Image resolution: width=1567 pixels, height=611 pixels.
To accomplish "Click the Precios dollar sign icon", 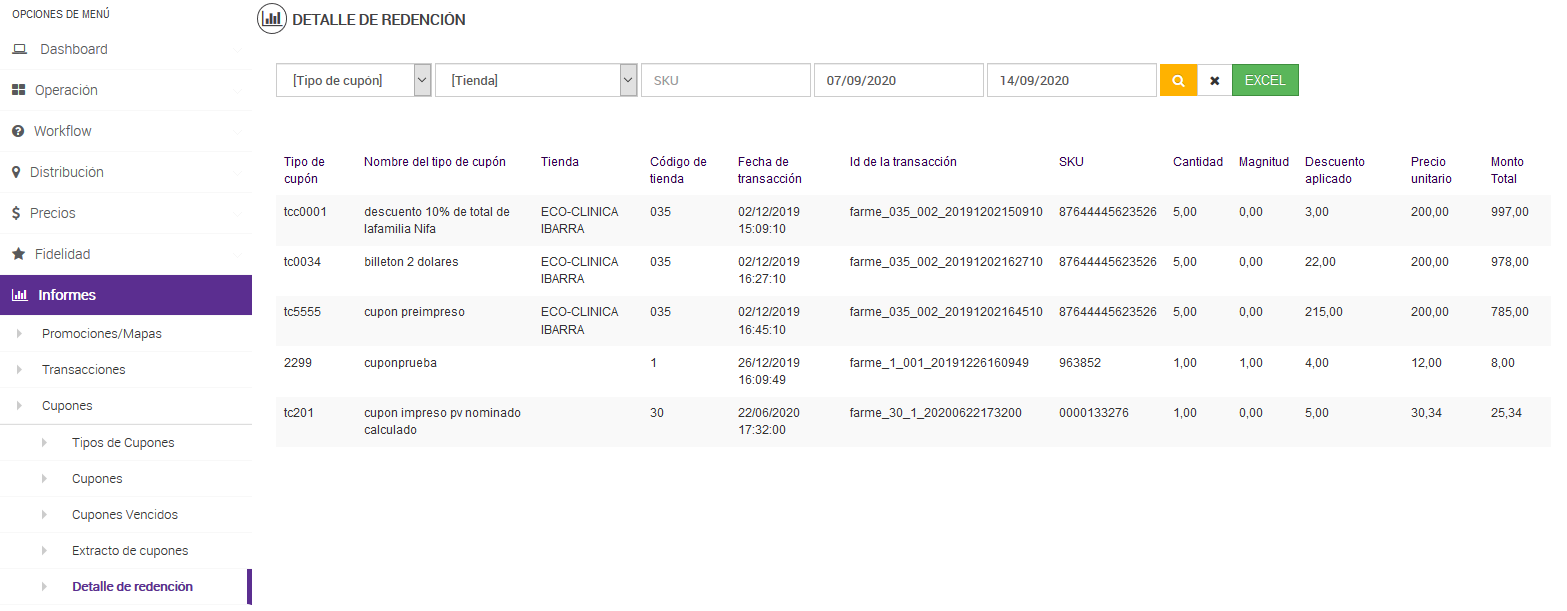I will (16, 213).
